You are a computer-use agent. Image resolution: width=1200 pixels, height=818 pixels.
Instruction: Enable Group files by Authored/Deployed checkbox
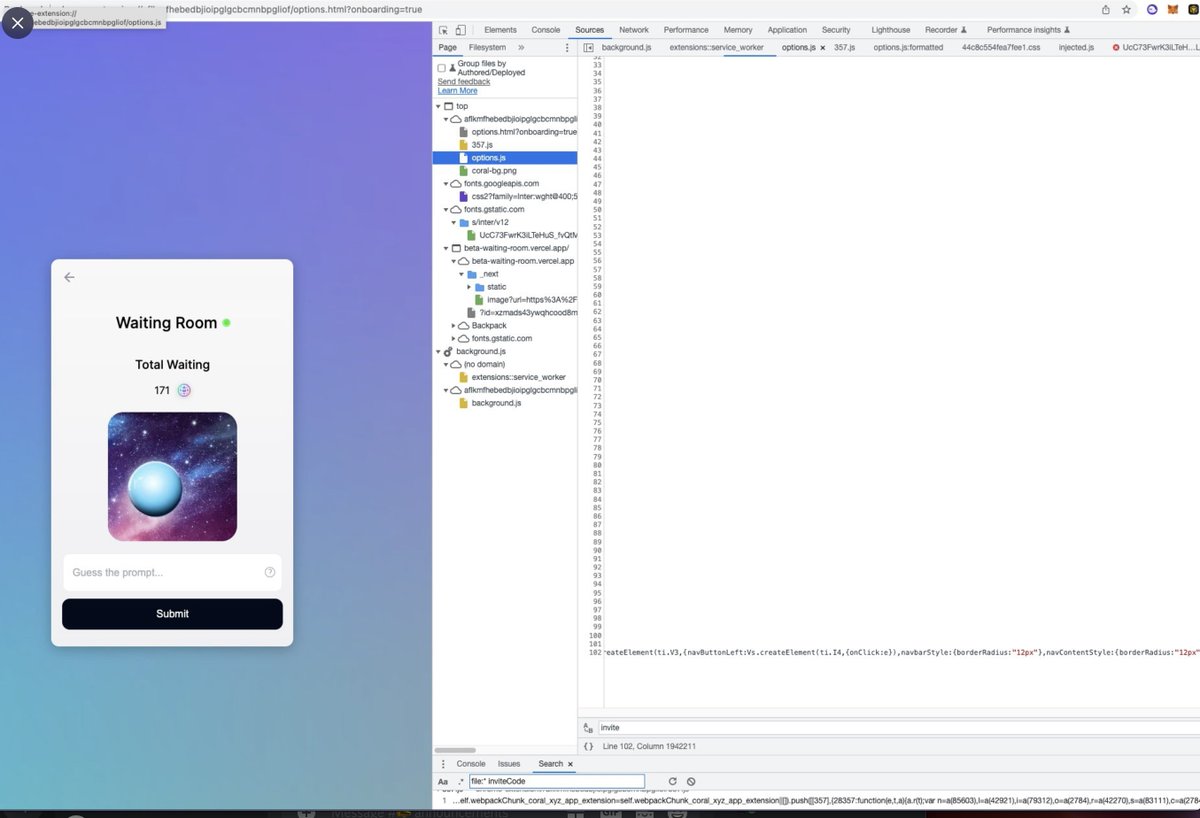[x=442, y=68]
